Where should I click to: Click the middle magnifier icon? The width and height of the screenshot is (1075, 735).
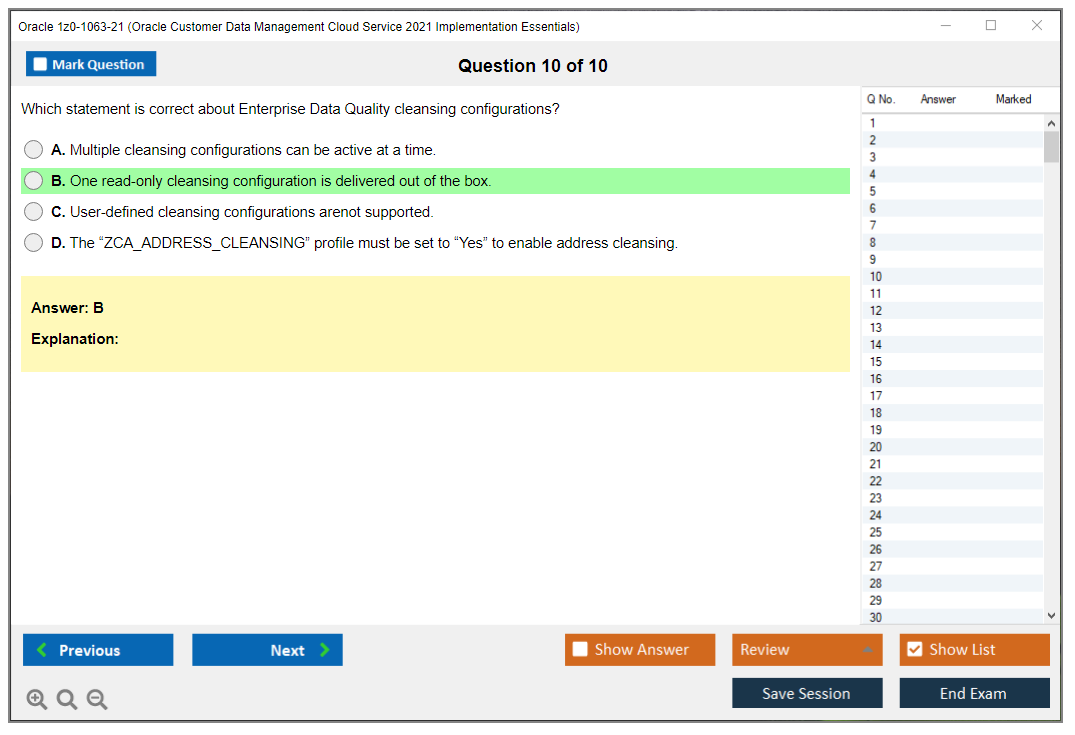66,699
